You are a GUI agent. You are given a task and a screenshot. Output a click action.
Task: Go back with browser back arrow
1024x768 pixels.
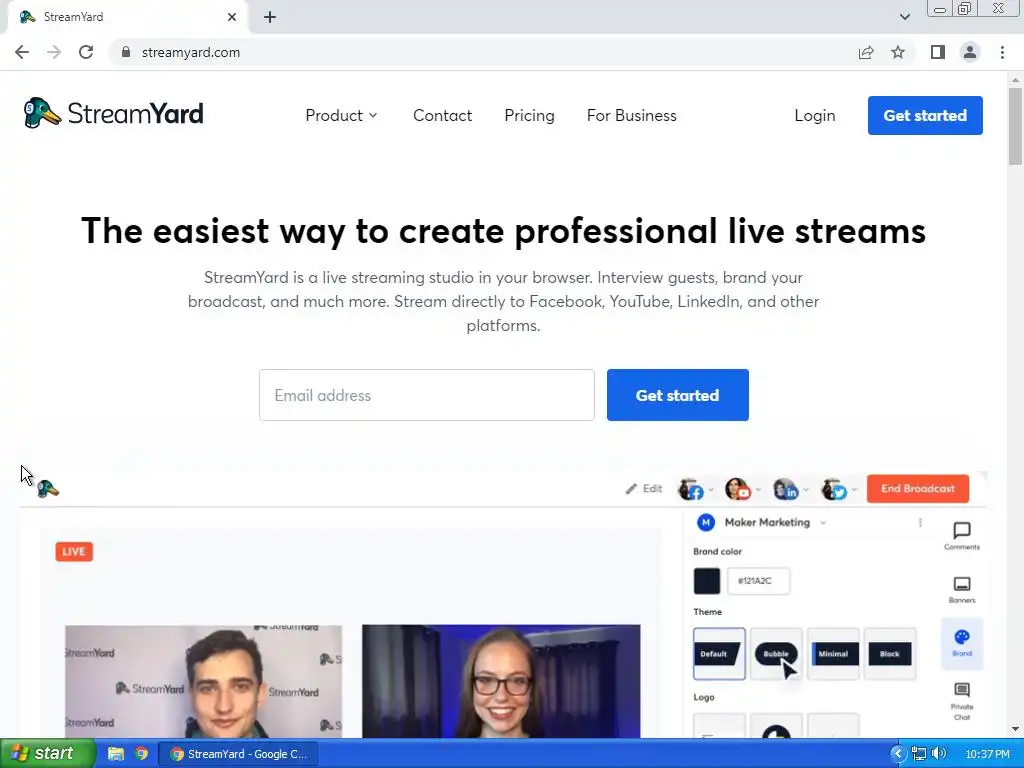pyautogui.click(x=22, y=52)
